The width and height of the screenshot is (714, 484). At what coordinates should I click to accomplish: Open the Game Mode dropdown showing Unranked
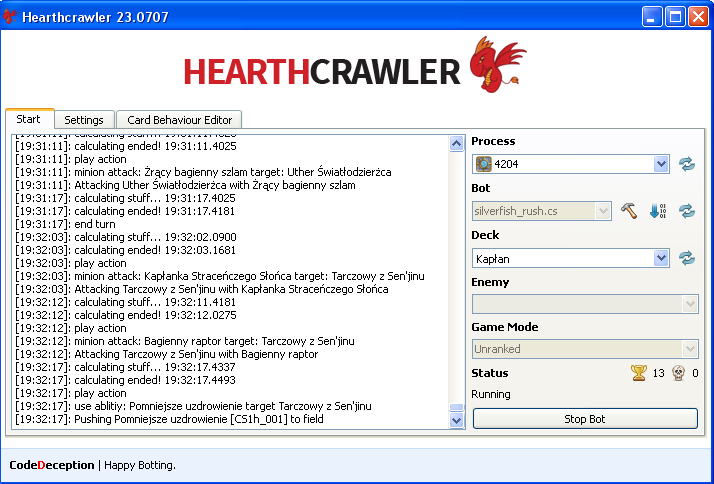coord(585,349)
